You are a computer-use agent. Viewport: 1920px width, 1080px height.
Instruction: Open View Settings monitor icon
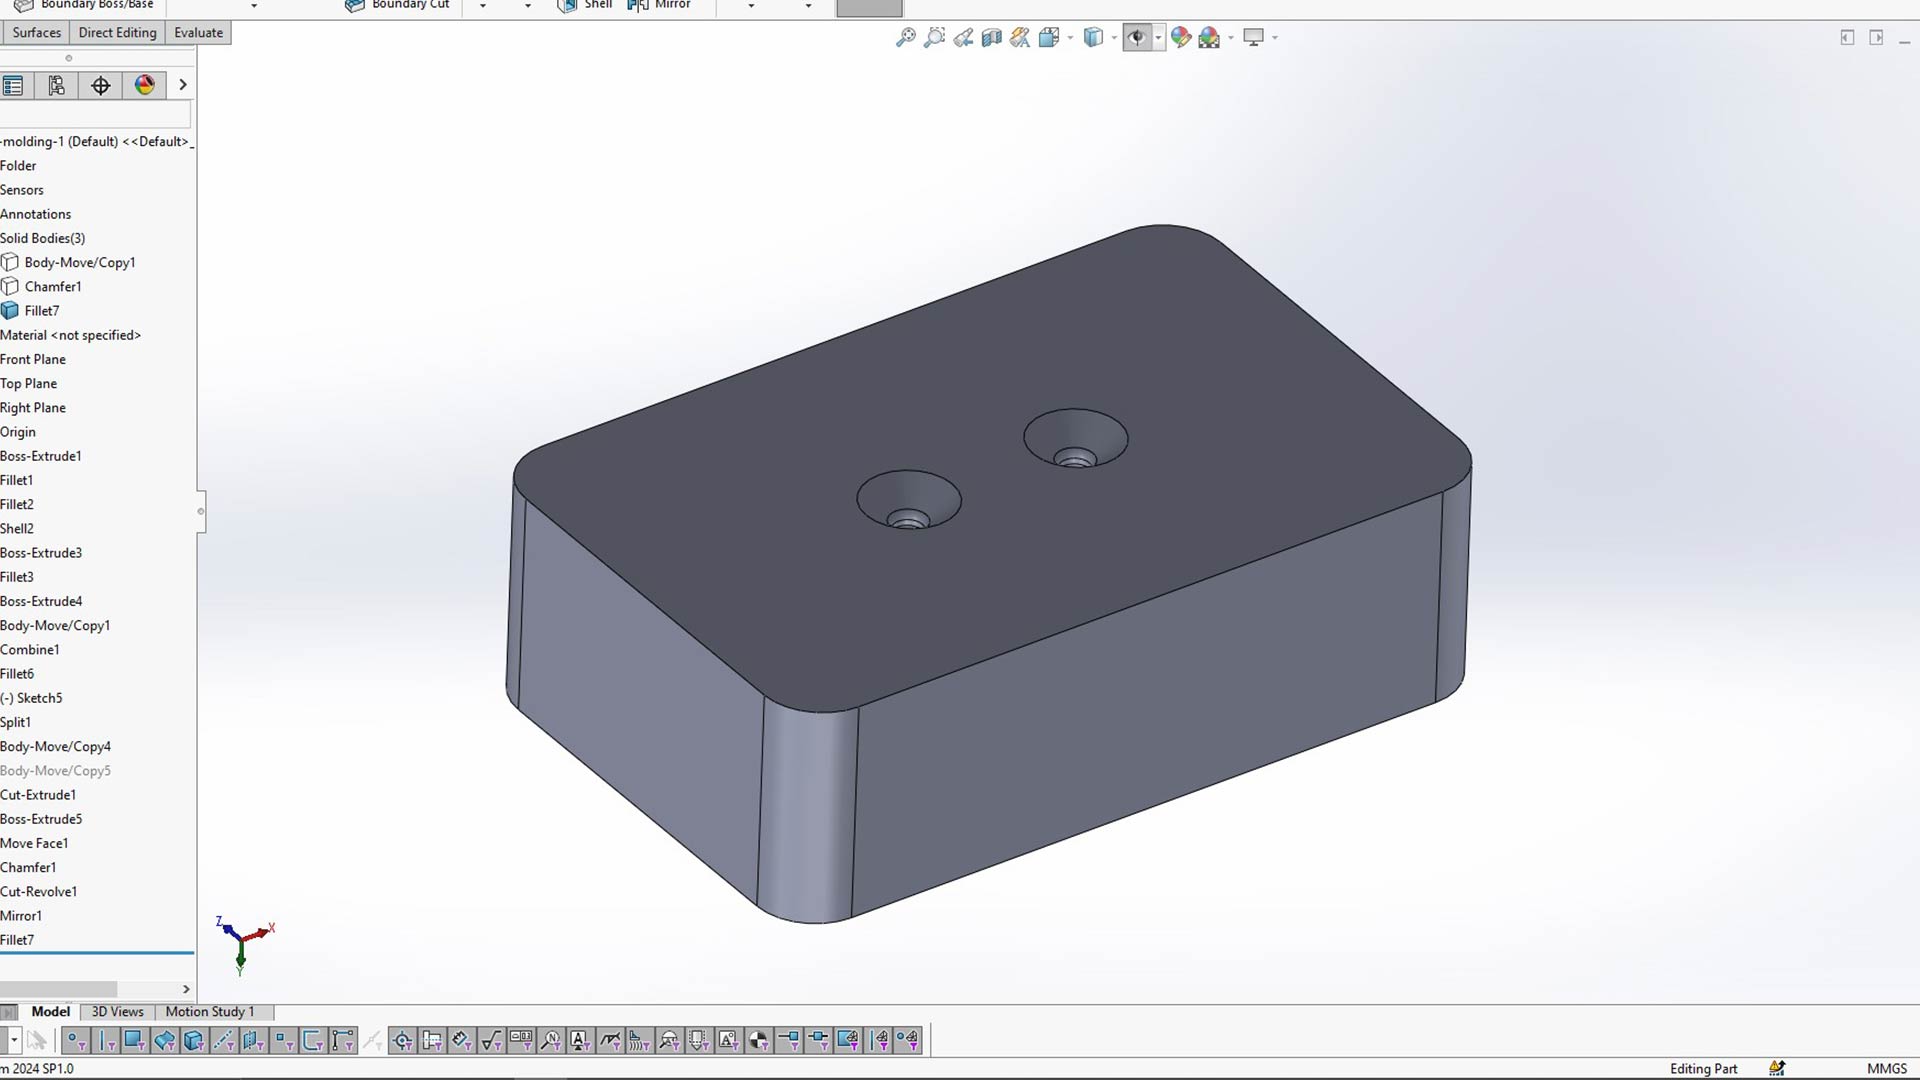[1253, 37]
